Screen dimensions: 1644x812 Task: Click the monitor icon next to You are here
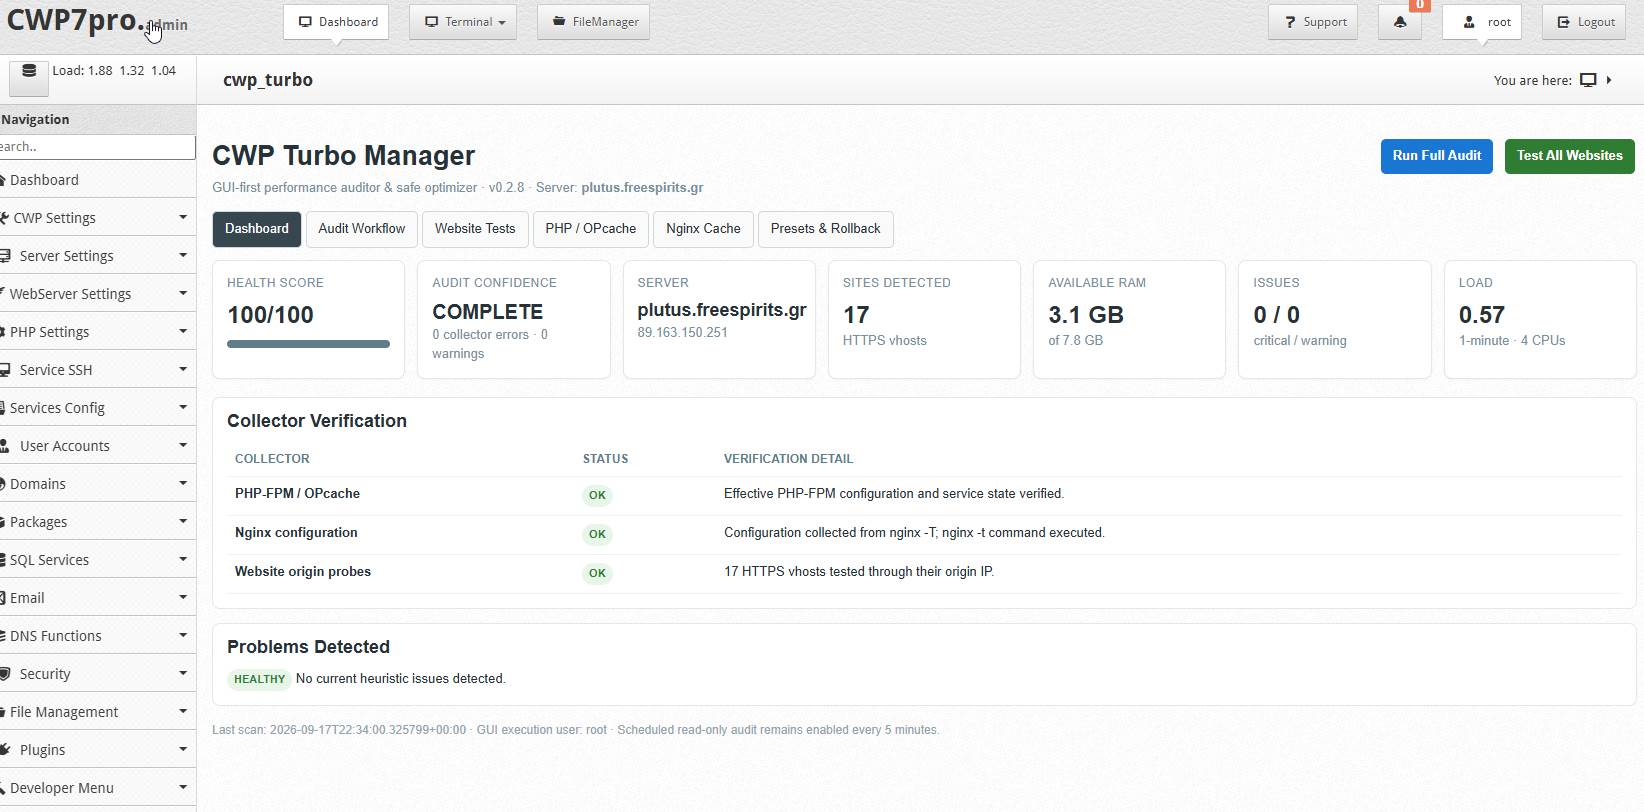(1588, 80)
